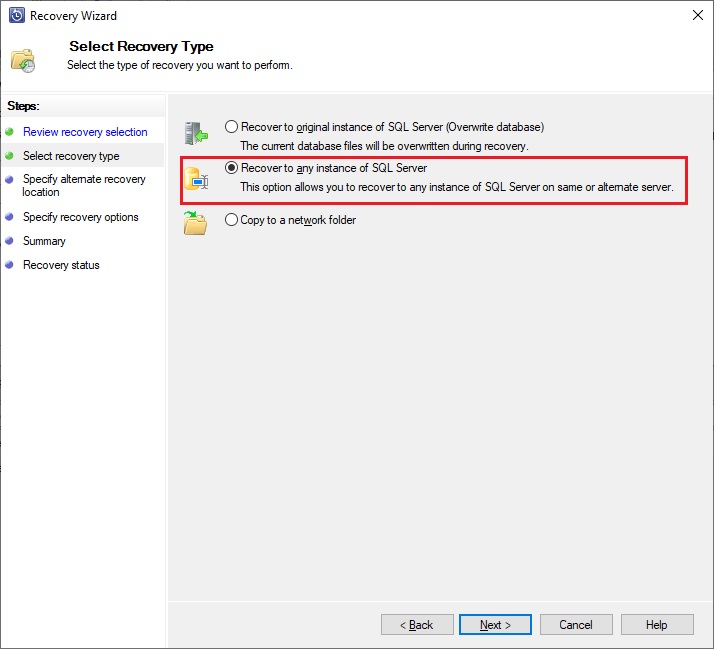This screenshot has height=649, width=714.
Task: Open the Help button
Action: (657, 624)
